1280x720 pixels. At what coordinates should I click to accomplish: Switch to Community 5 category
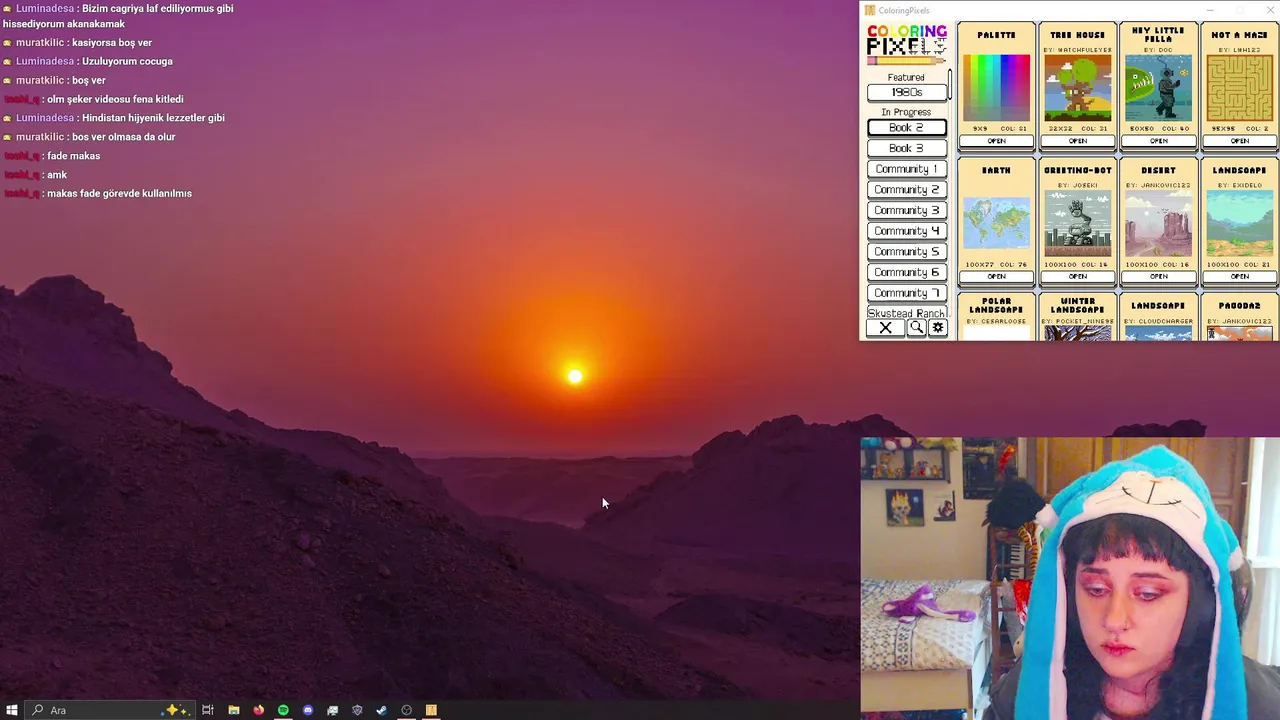pos(906,252)
